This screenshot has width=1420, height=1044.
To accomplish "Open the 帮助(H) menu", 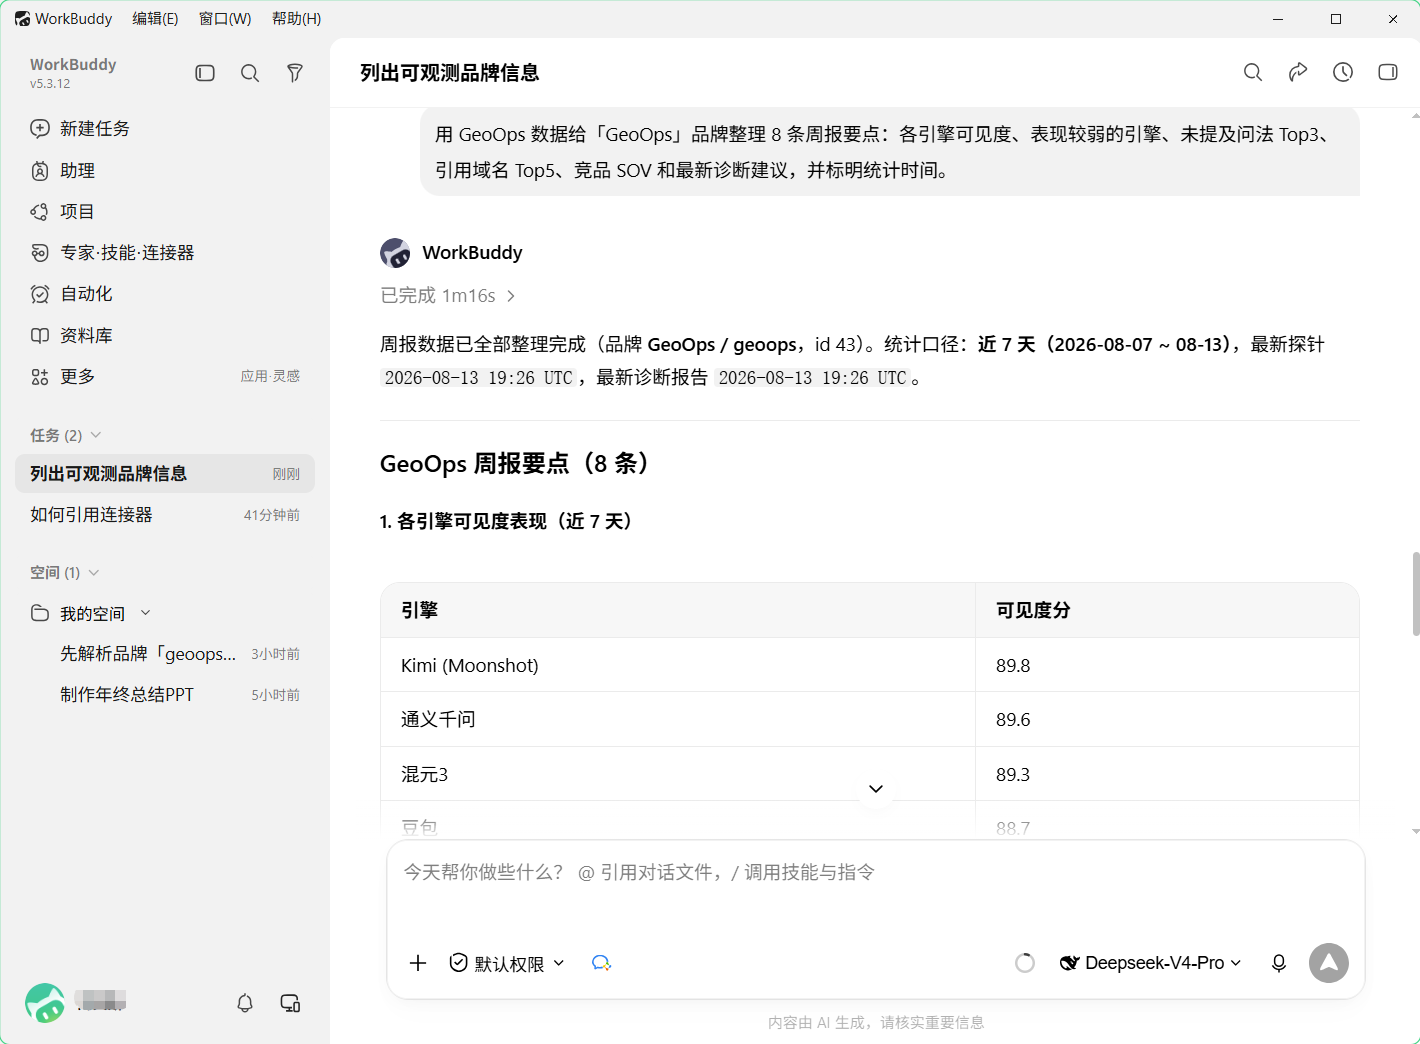I will (x=296, y=19).
